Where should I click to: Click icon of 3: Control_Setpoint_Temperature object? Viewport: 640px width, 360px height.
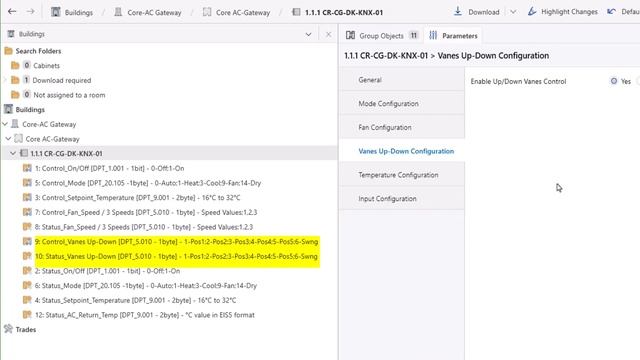coord(27,197)
